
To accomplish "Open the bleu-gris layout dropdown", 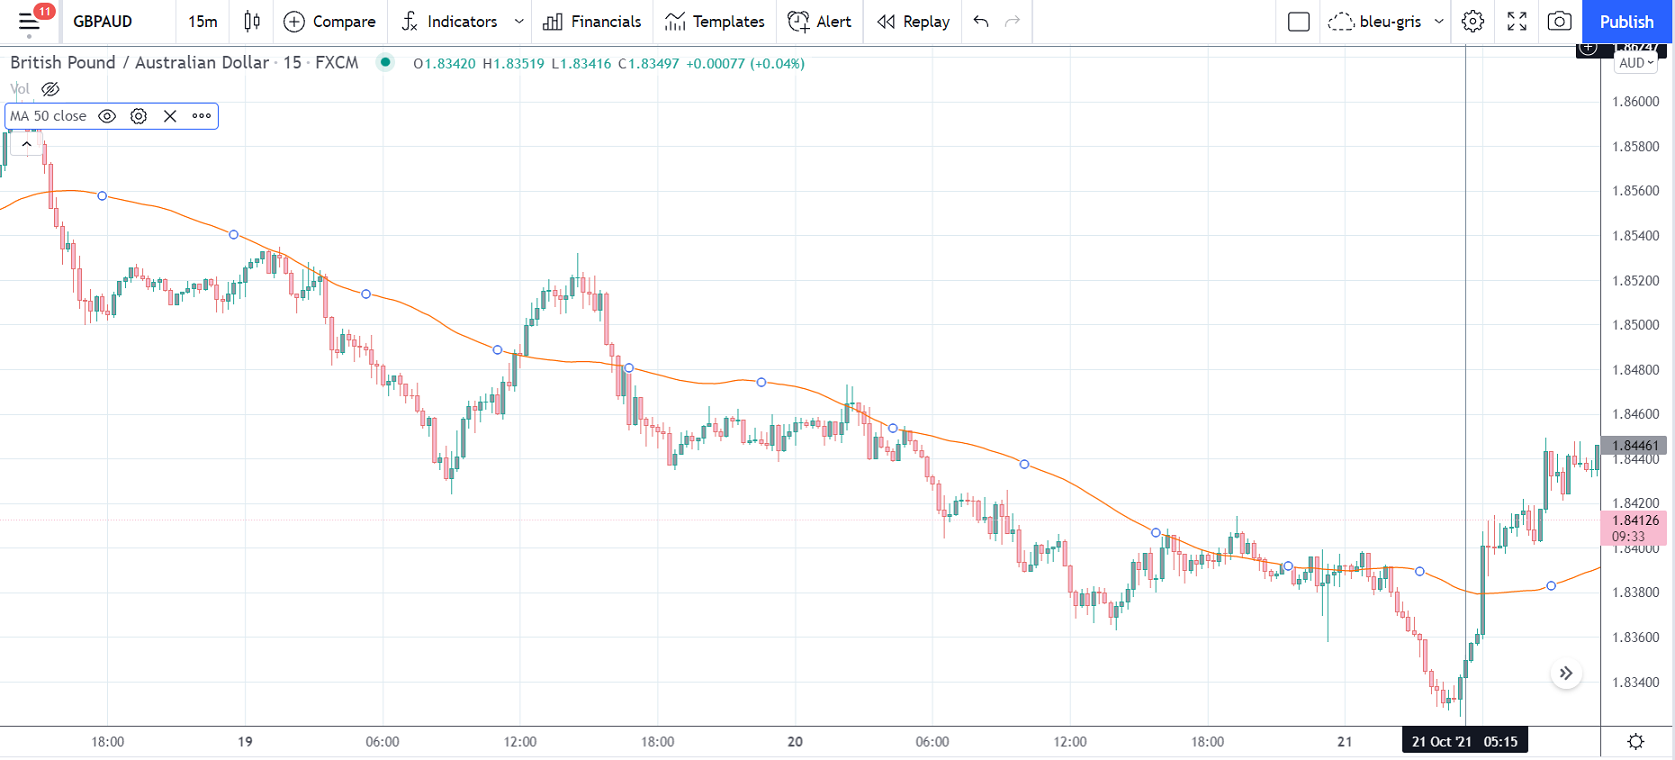I will (1439, 21).
